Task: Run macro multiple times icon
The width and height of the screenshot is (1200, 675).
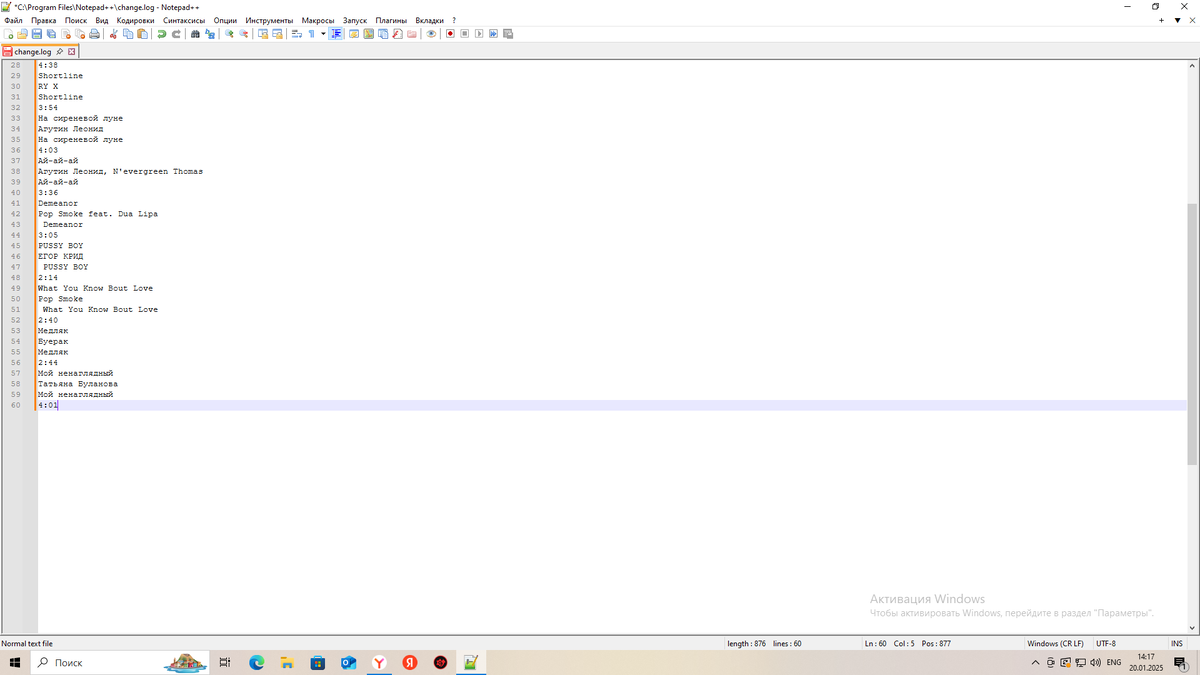Action: 493,34
